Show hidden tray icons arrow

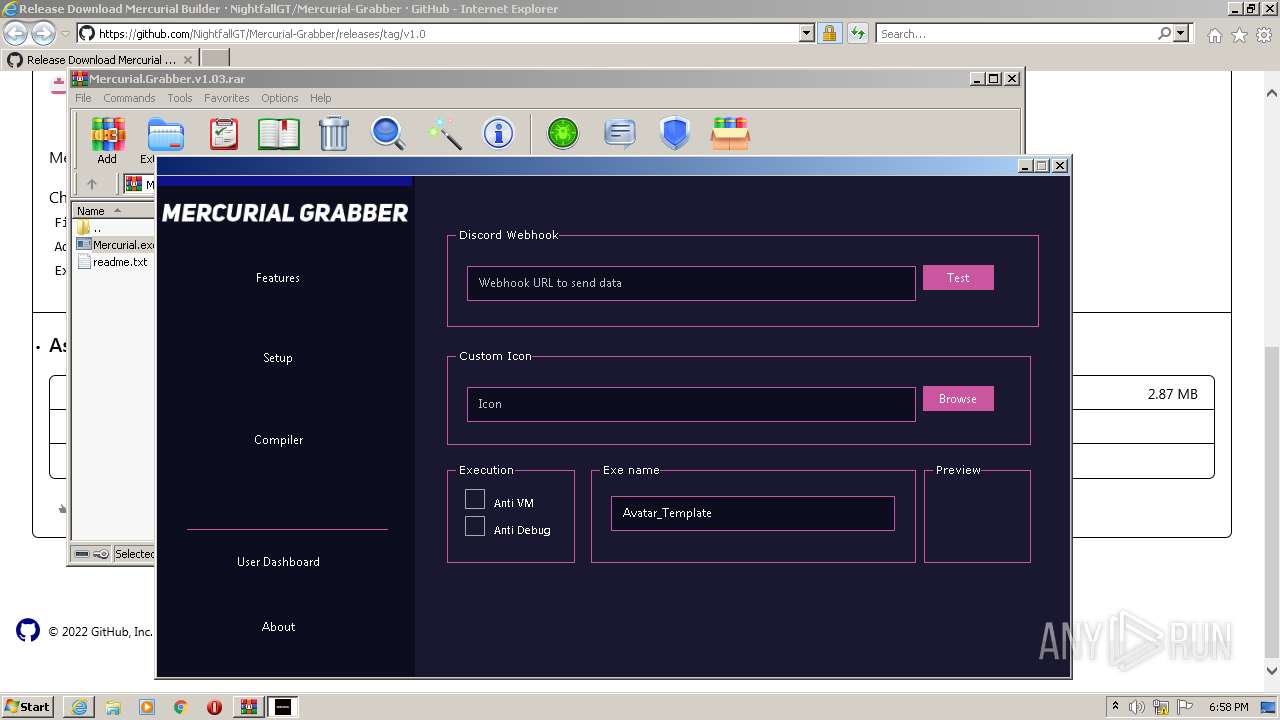(1115, 706)
